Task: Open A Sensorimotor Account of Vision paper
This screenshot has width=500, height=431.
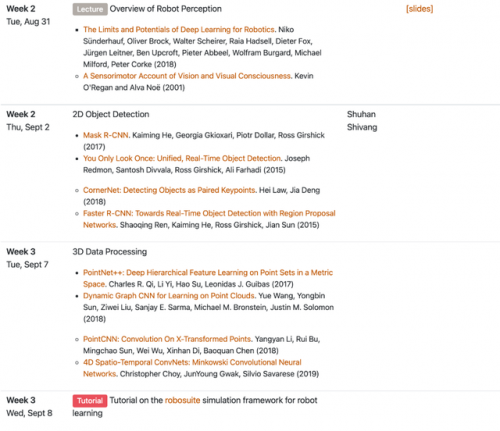Action: tap(187, 76)
